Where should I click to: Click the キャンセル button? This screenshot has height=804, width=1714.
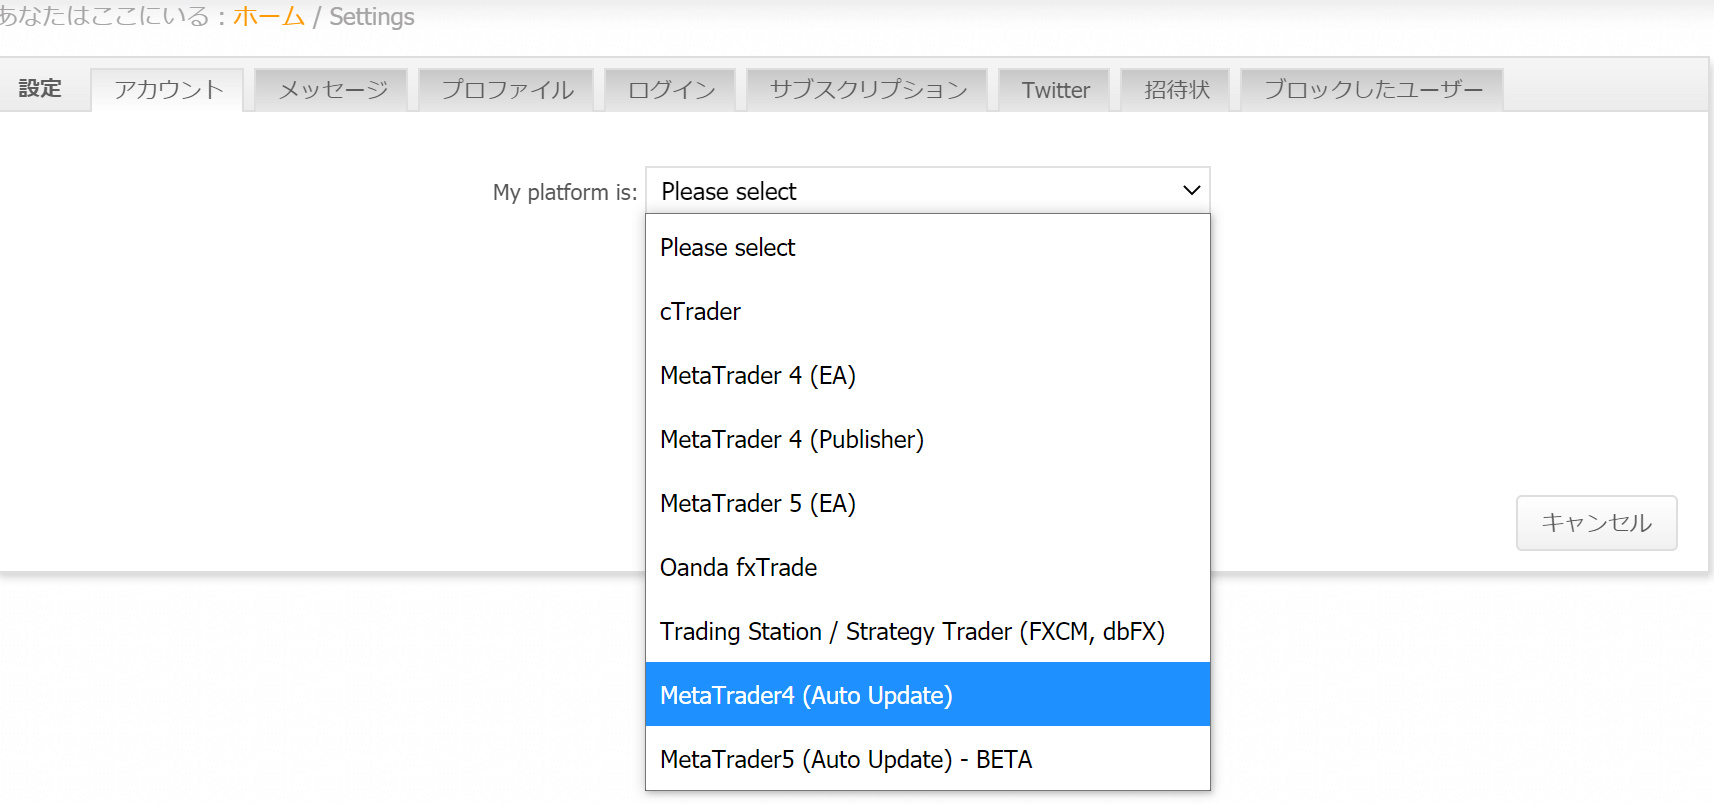click(x=1596, y=523)
